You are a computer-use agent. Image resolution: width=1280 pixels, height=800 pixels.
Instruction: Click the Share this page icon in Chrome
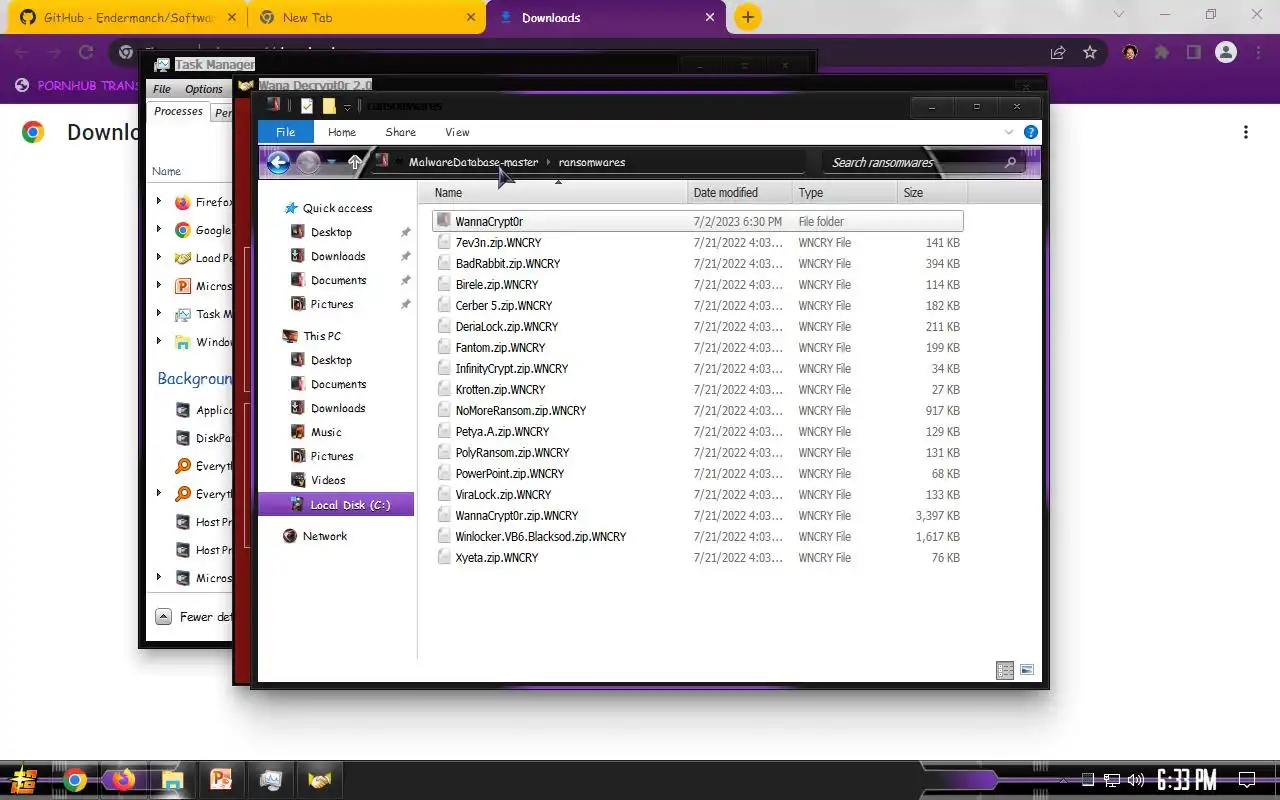[1058, 52]
